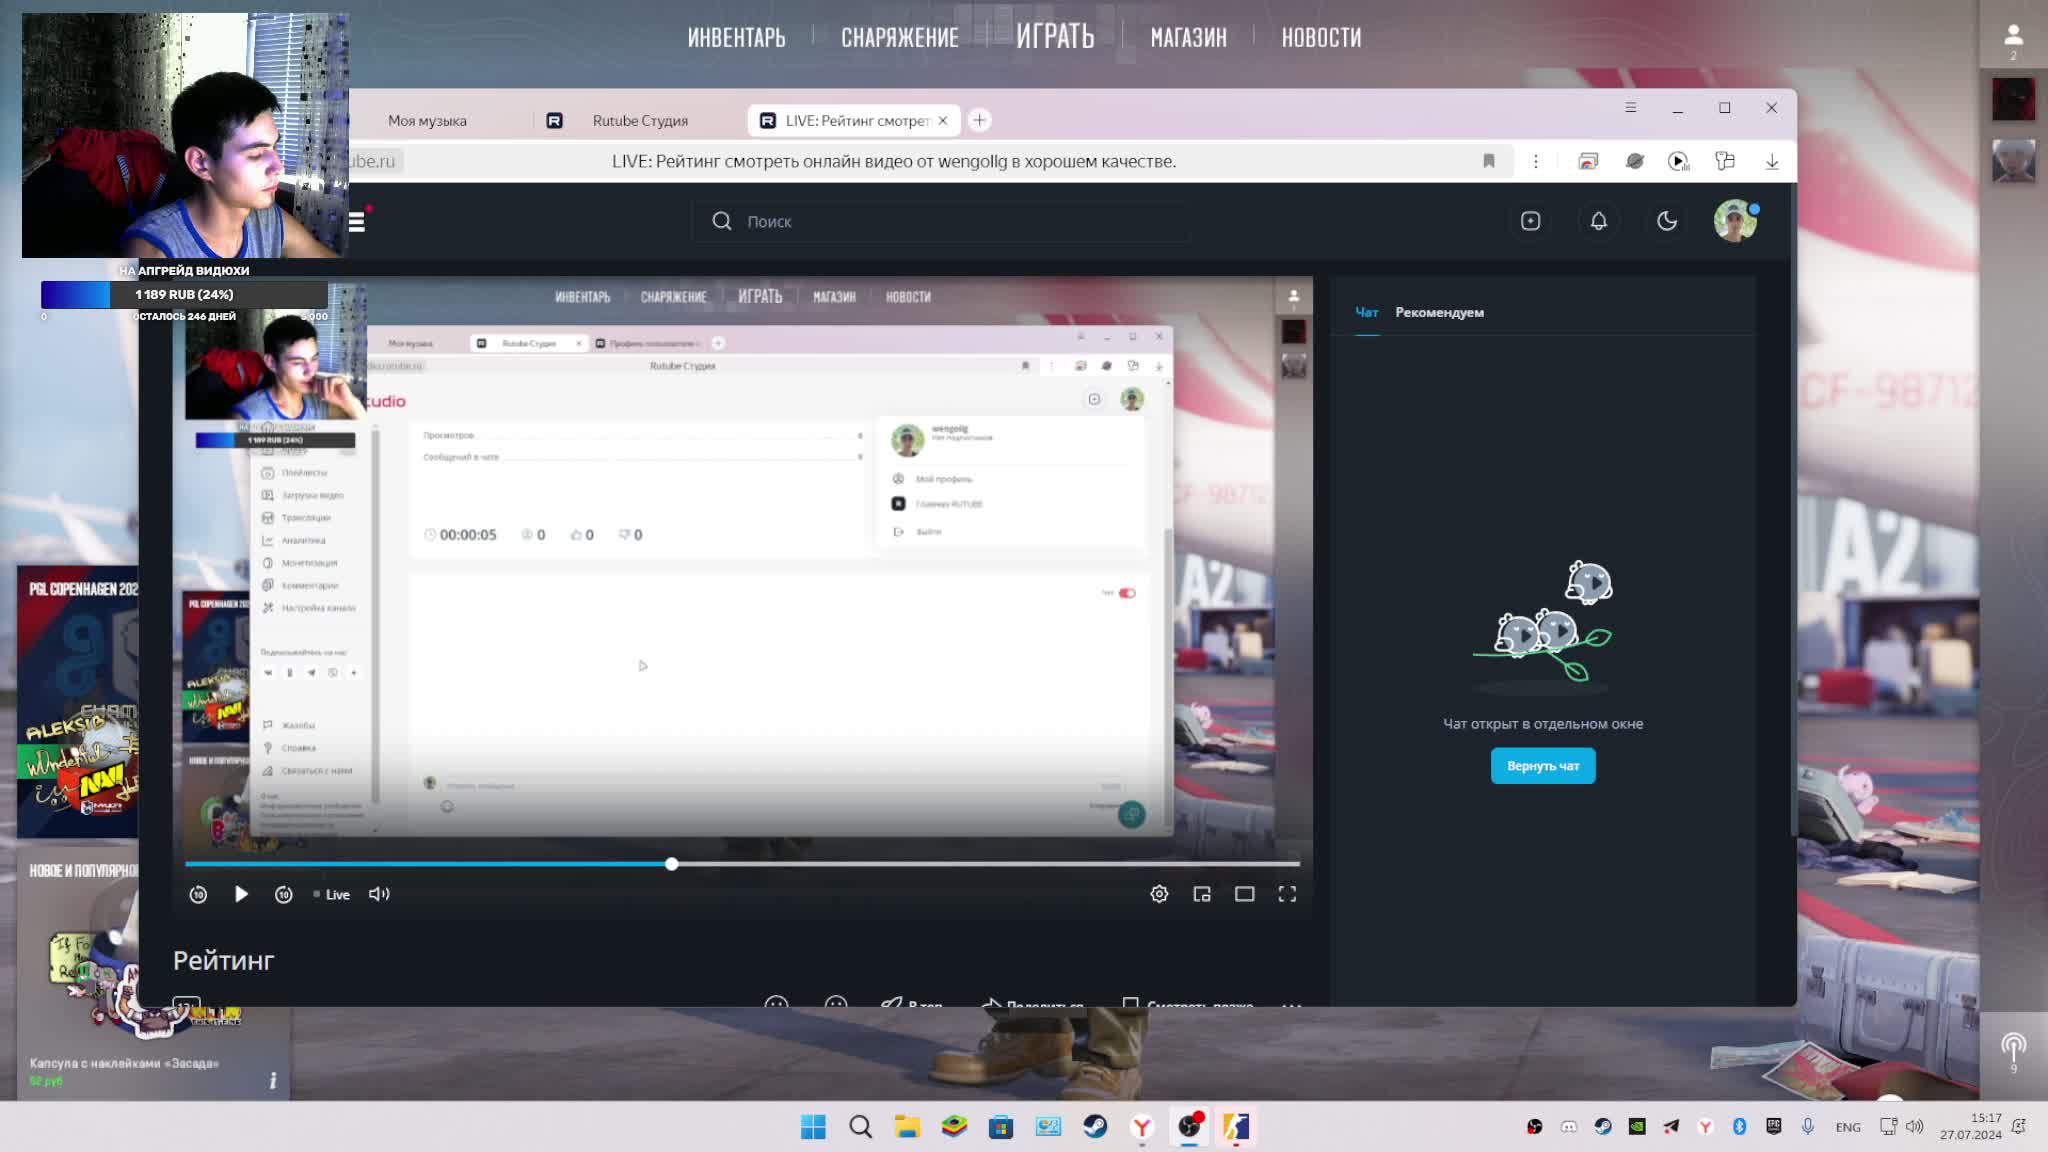Click the upload video plus icon
The image size is (2048, 1152).
tap(1530, 221)
